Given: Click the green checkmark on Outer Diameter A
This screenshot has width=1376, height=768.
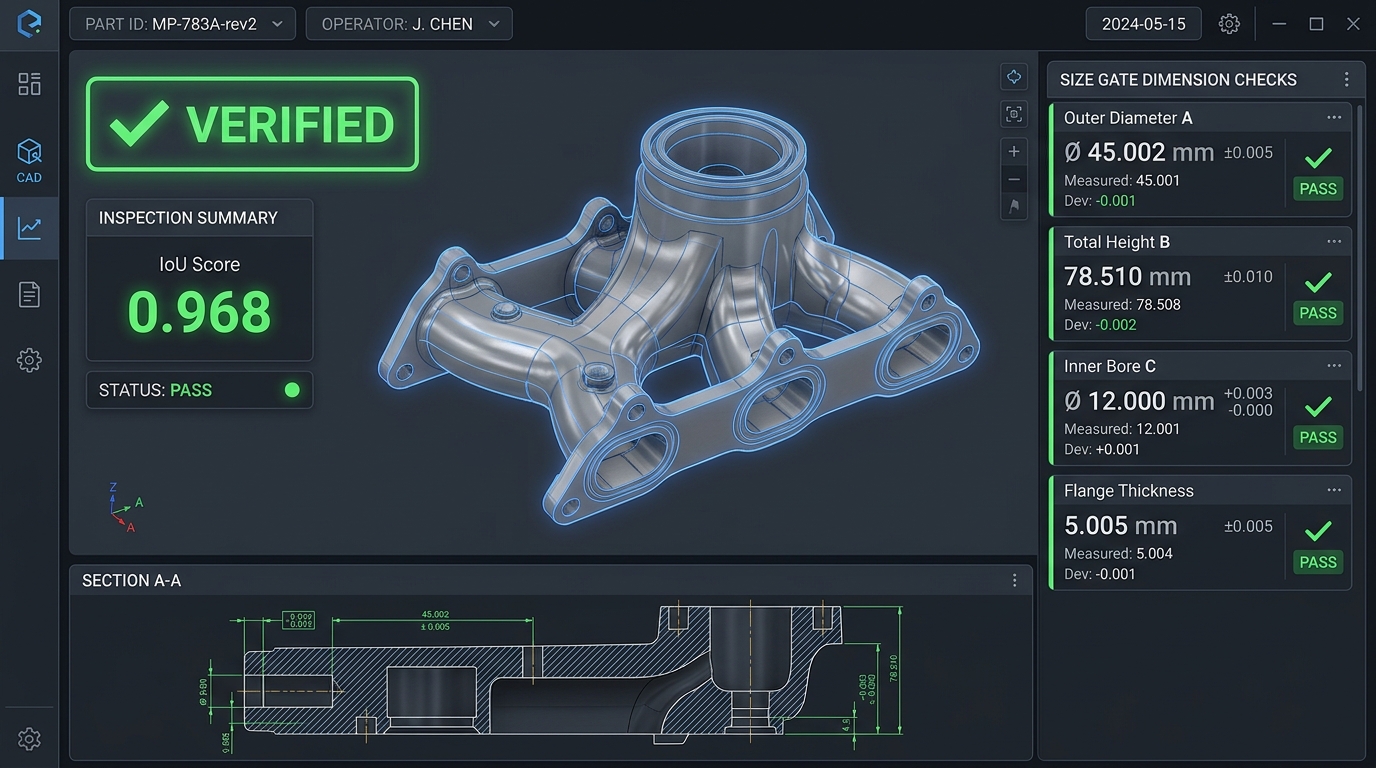Looking at the screenshot, I should pyautogui.click(x=1318, y=157).
